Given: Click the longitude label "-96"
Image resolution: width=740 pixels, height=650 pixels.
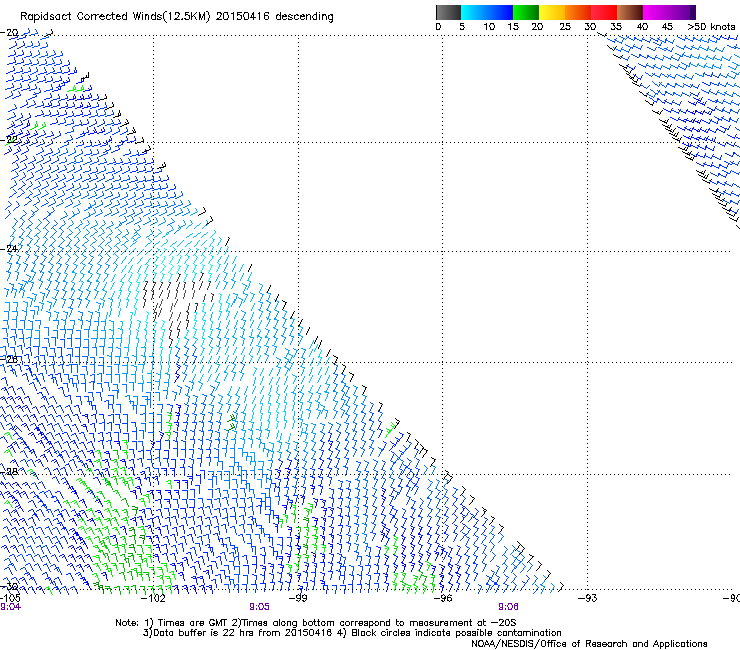Looking at the screenshot, I should 443,598.
